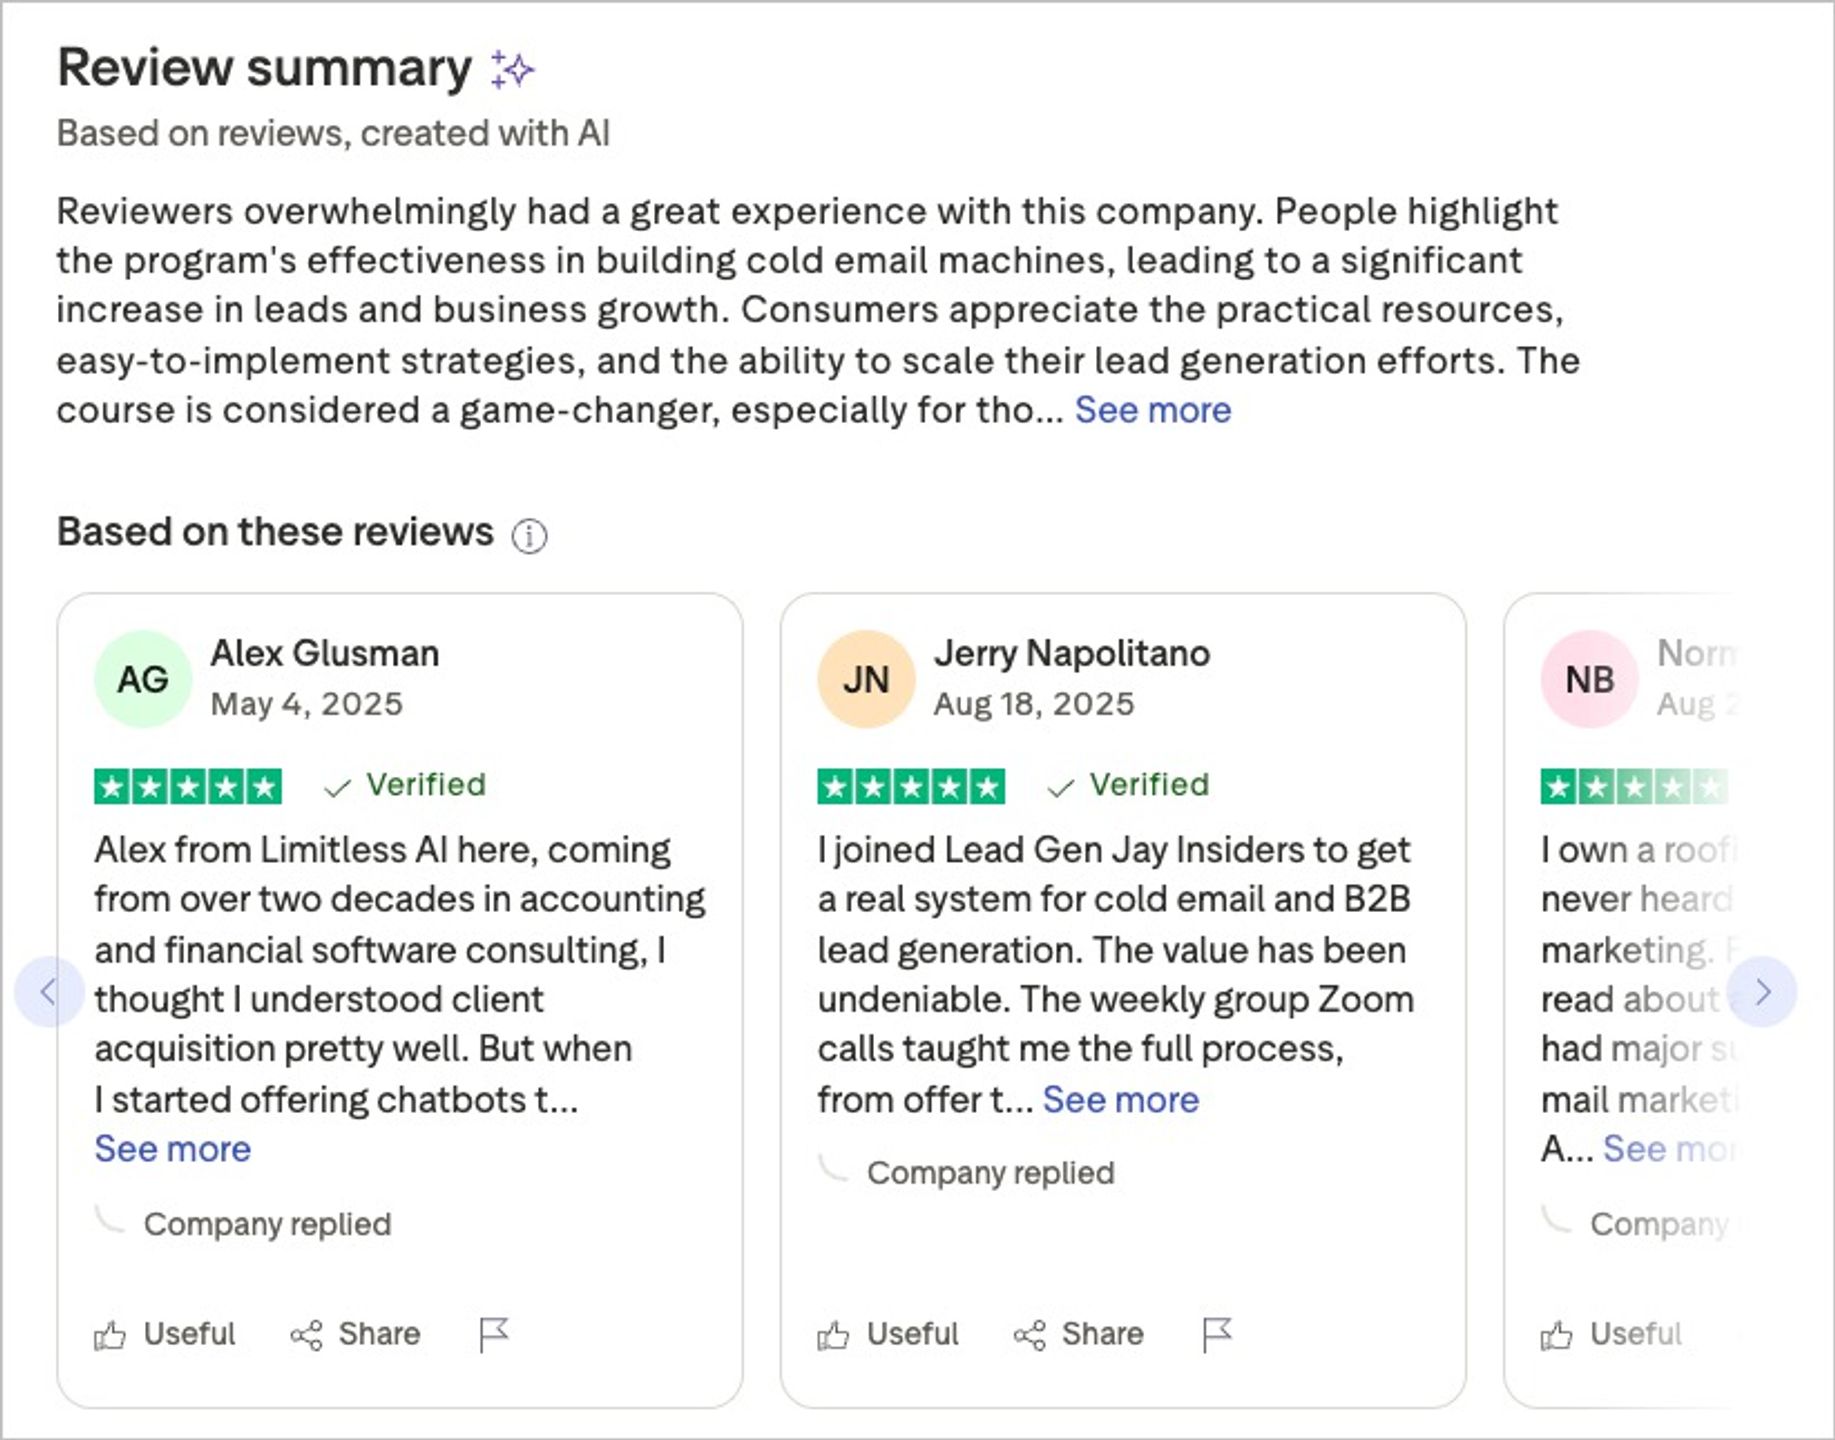The image size is (1835, 1440).
Task: Open the Alex Glusman reviewer name
Action: [x=325, y=653]
